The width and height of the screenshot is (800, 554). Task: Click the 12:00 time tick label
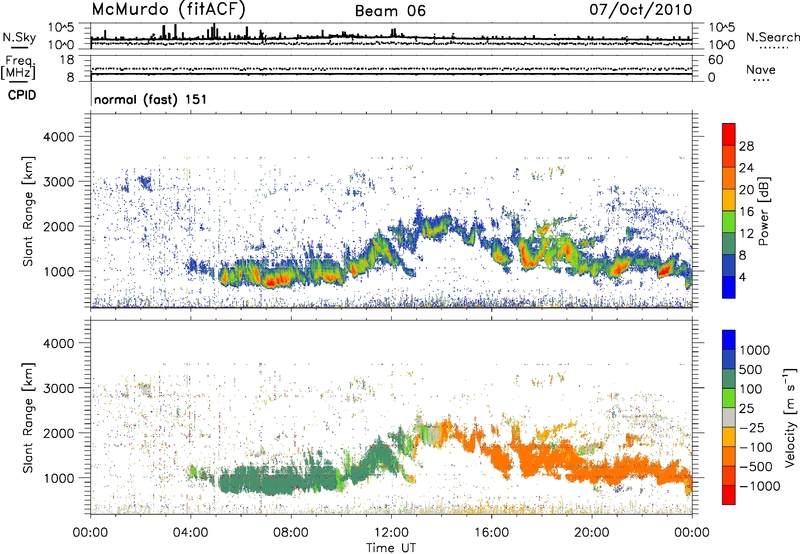[391, 533]
